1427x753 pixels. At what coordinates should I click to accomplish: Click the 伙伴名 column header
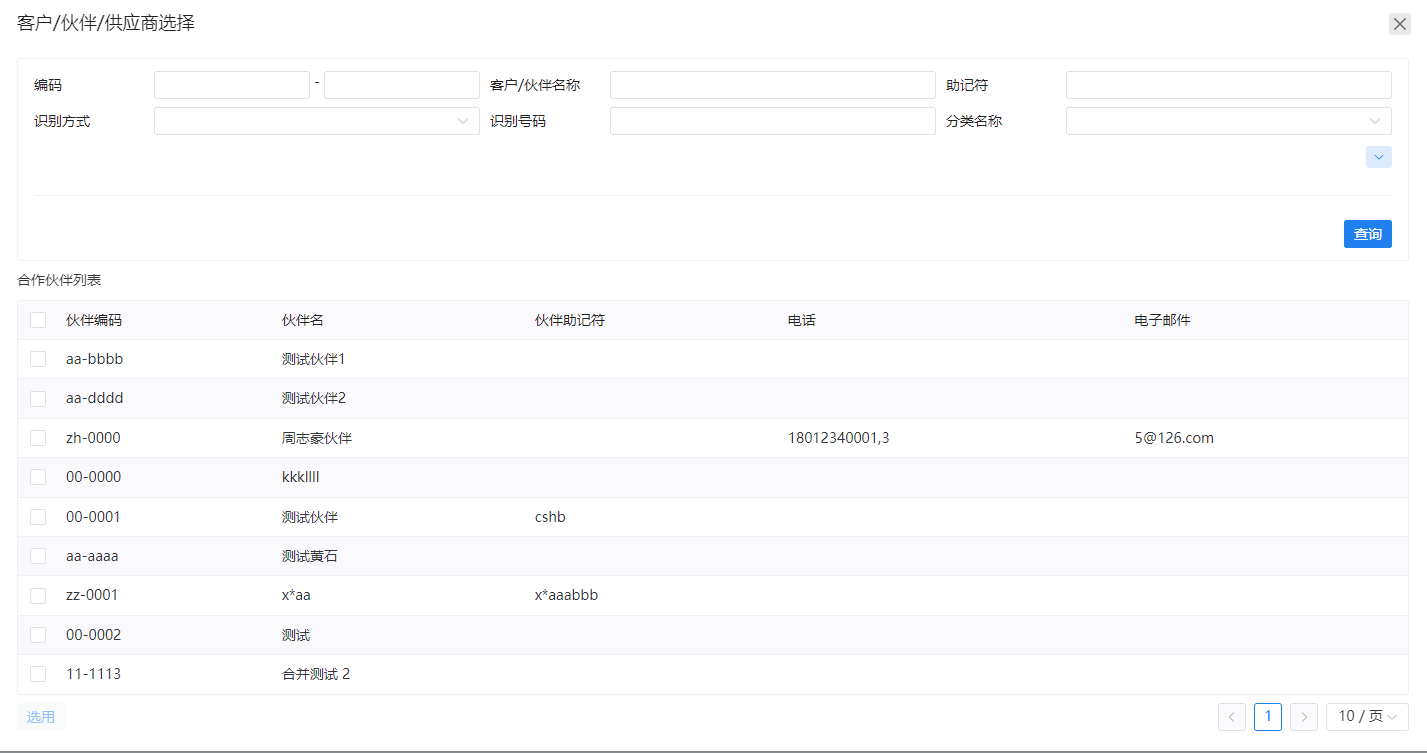(x=303, y=320)
